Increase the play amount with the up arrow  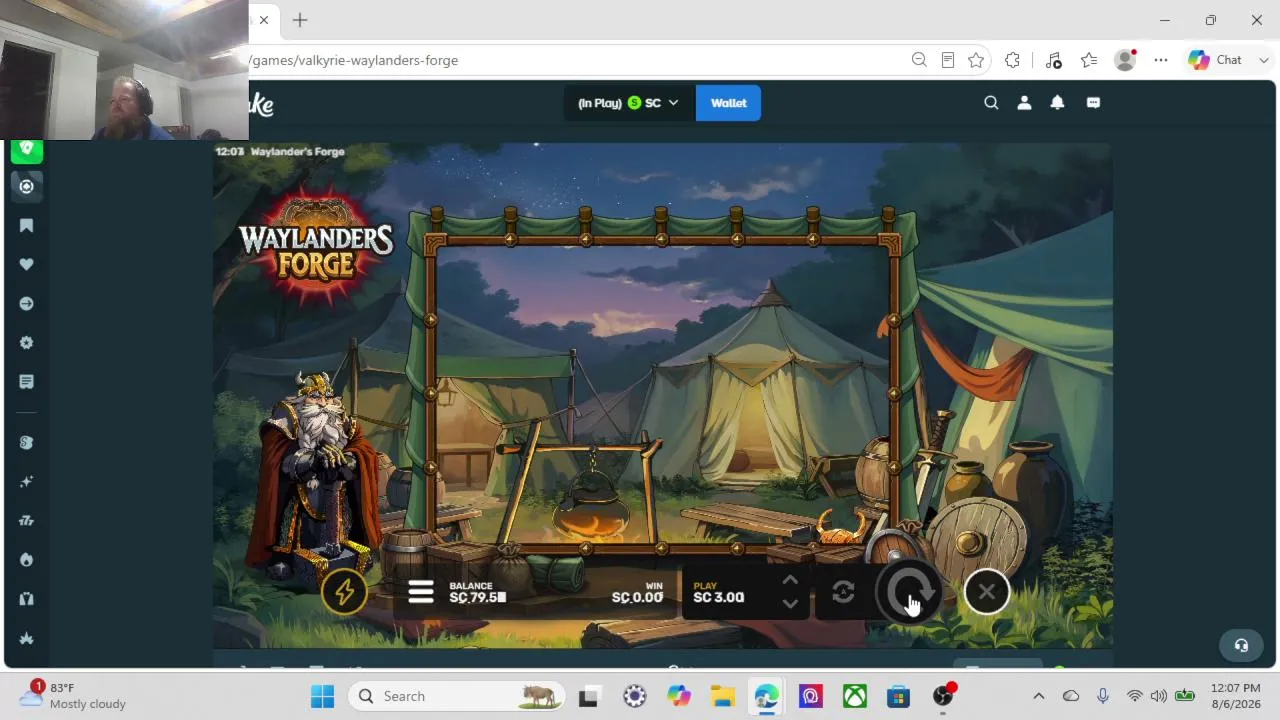pos(790,580)
